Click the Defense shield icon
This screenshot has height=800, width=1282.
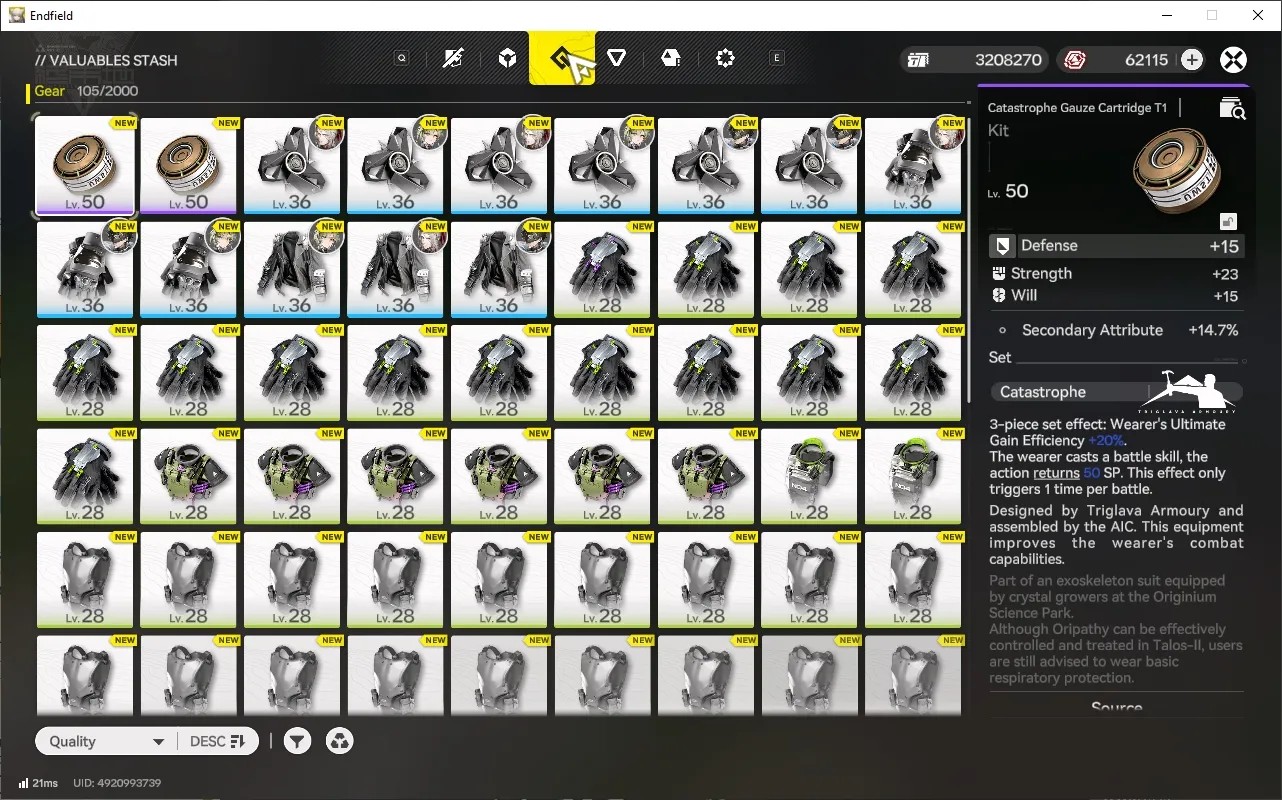(x=1002, y=246)
